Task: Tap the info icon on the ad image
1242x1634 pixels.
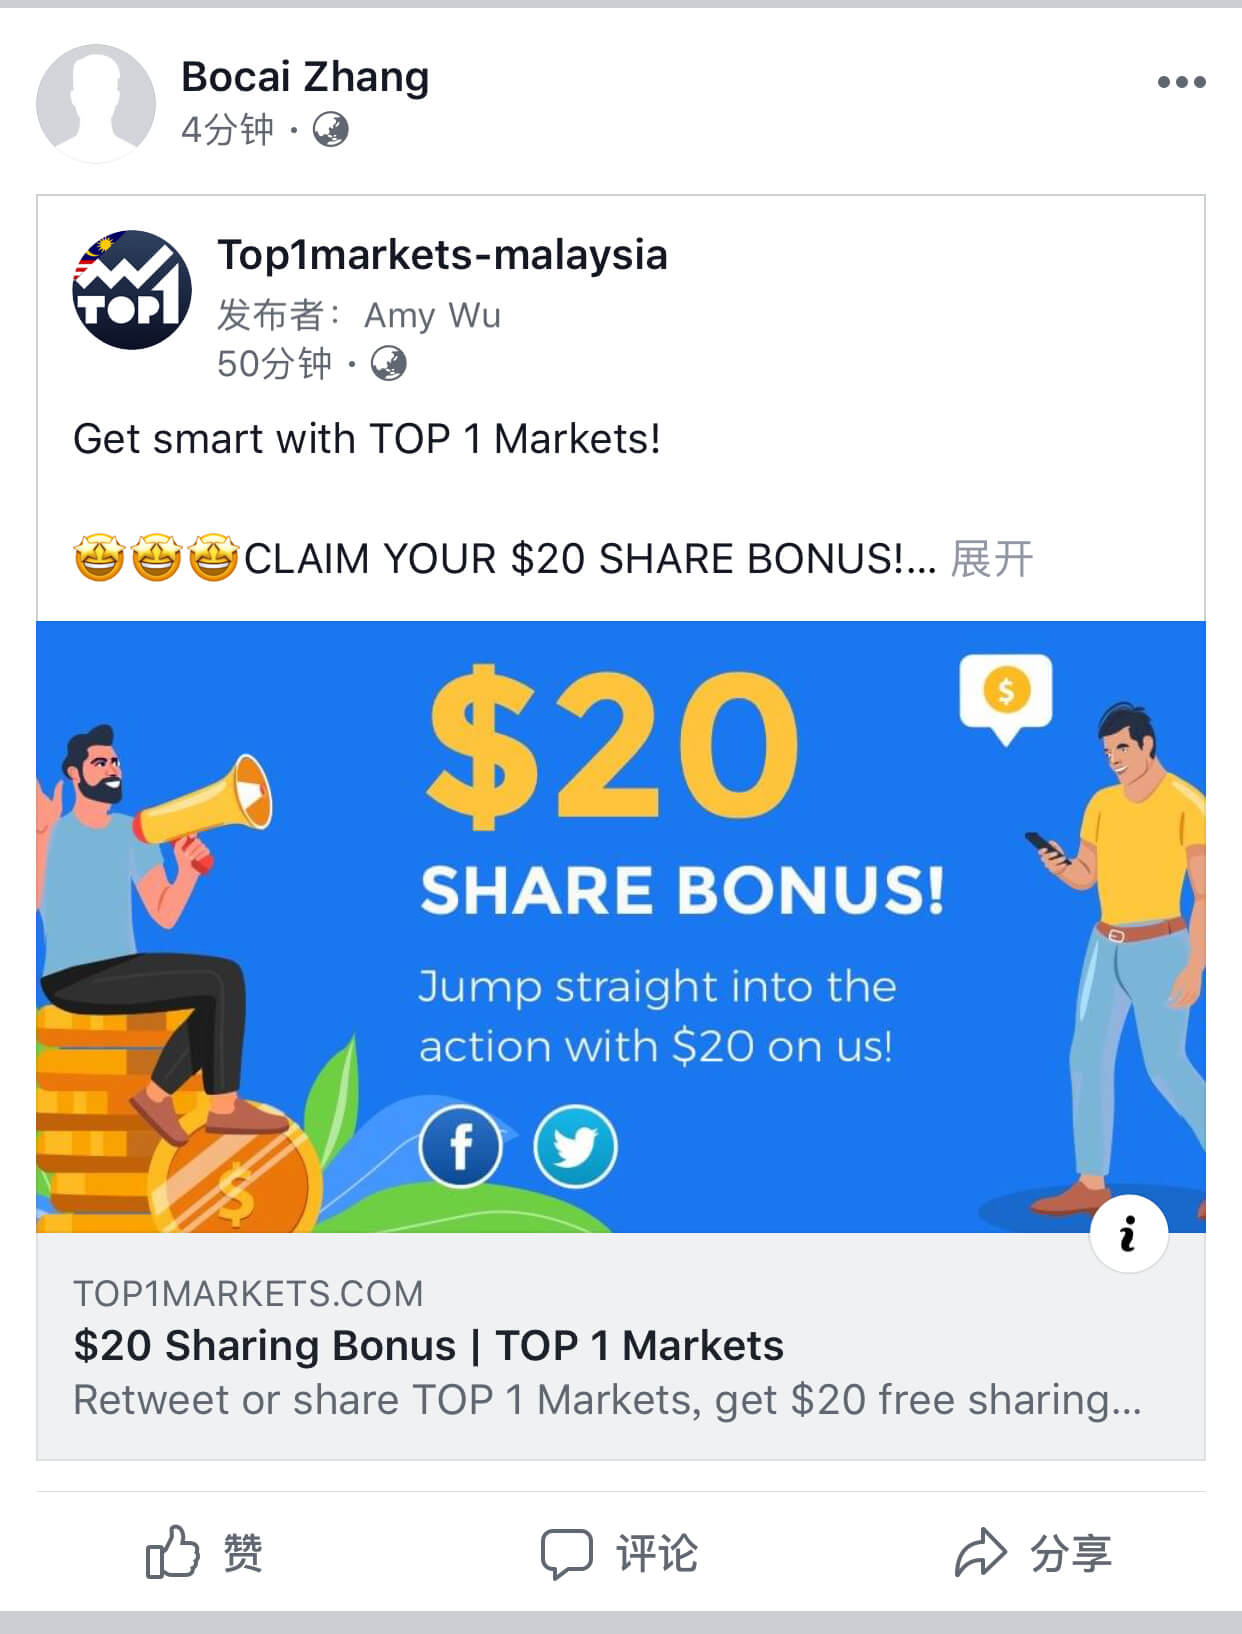Action: click(1129, 1233)
